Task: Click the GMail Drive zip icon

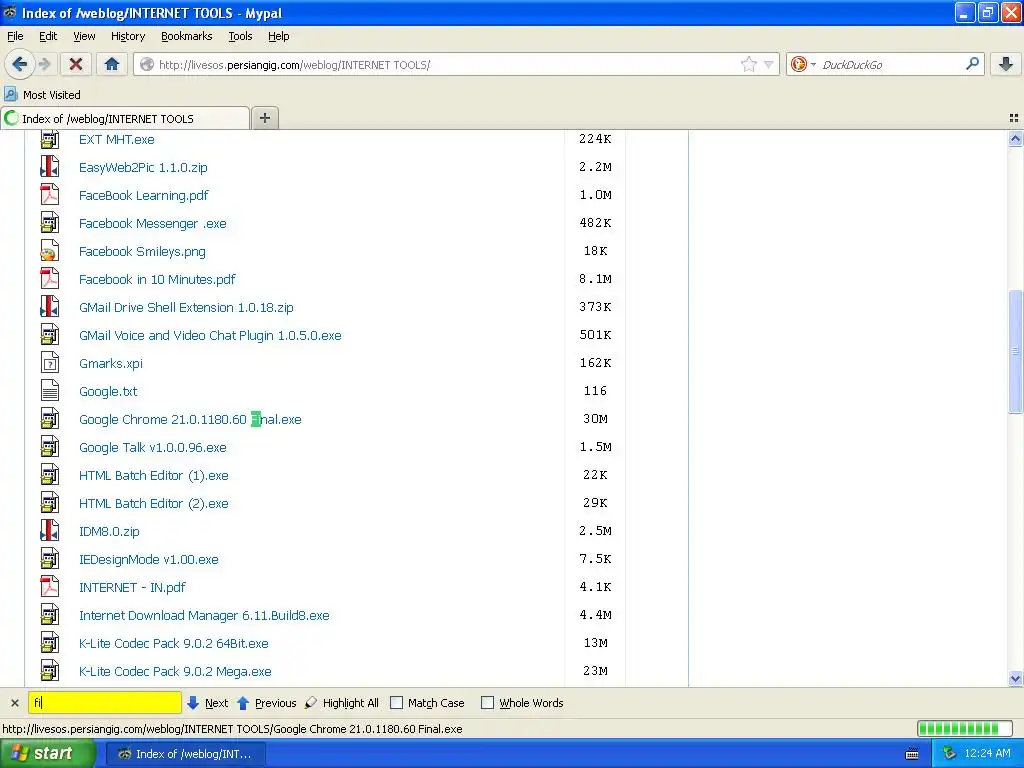Action: (x=50, y=307)
